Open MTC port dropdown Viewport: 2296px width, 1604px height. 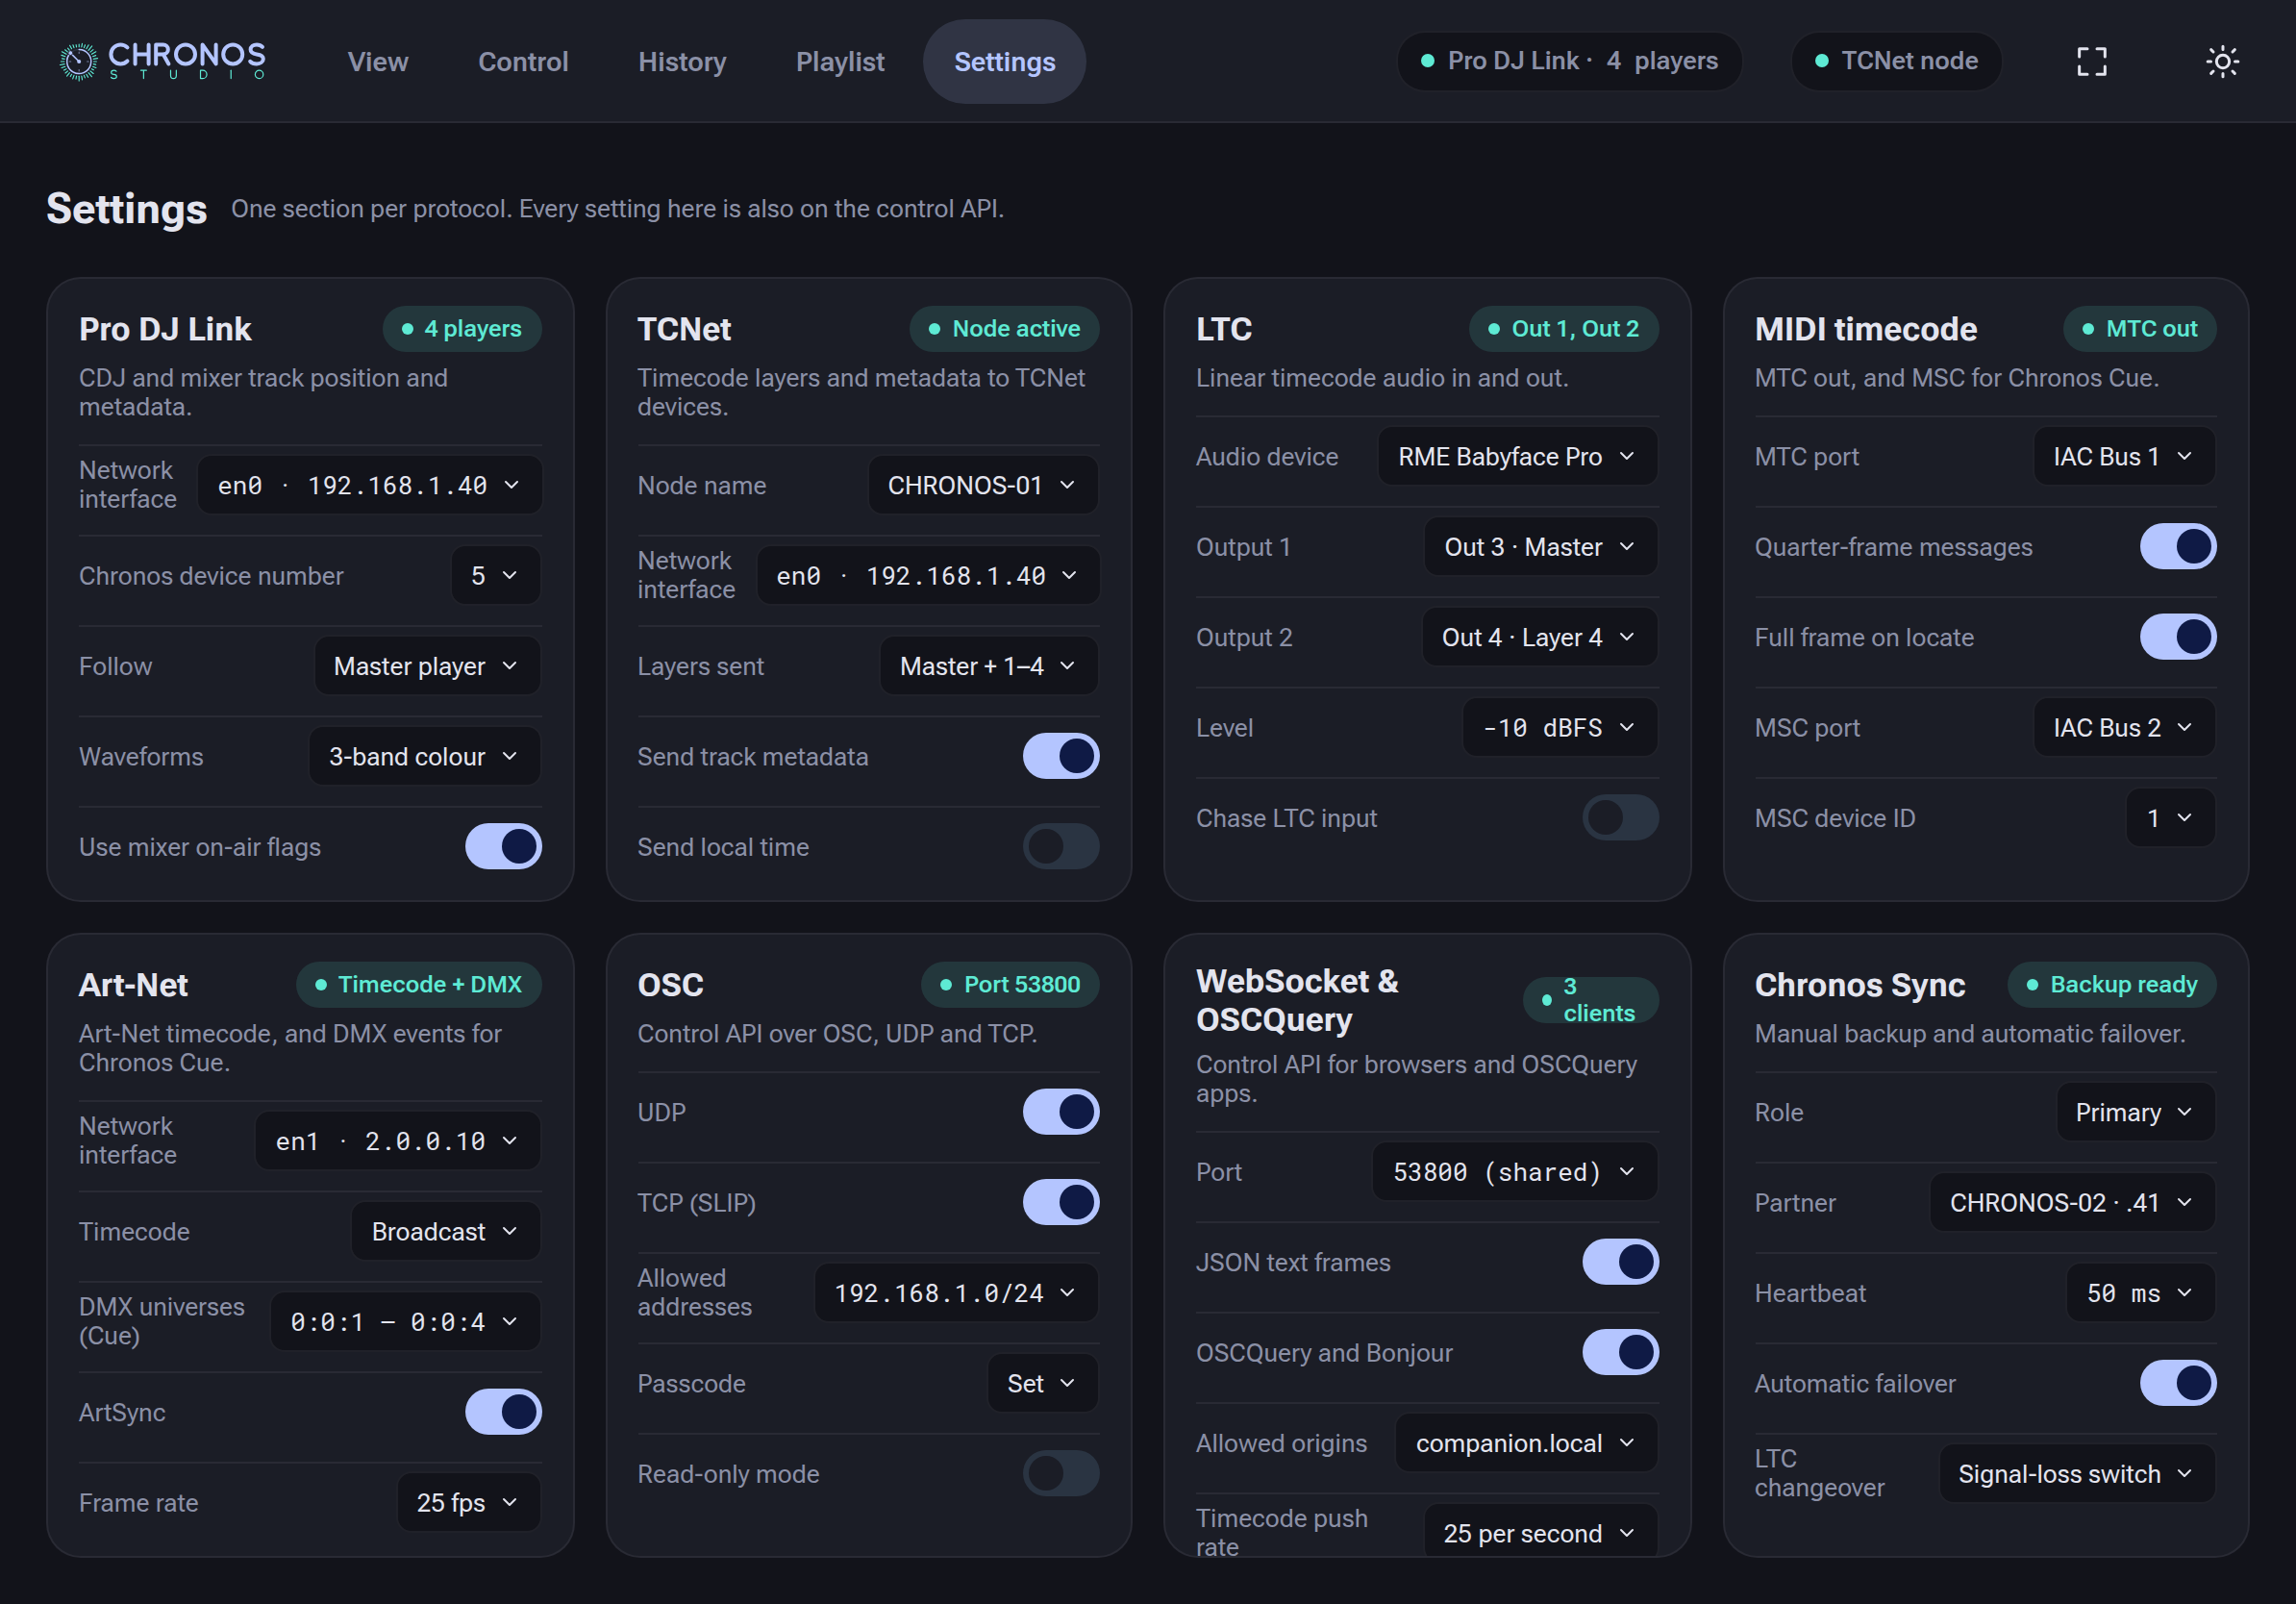(2125, 456)
